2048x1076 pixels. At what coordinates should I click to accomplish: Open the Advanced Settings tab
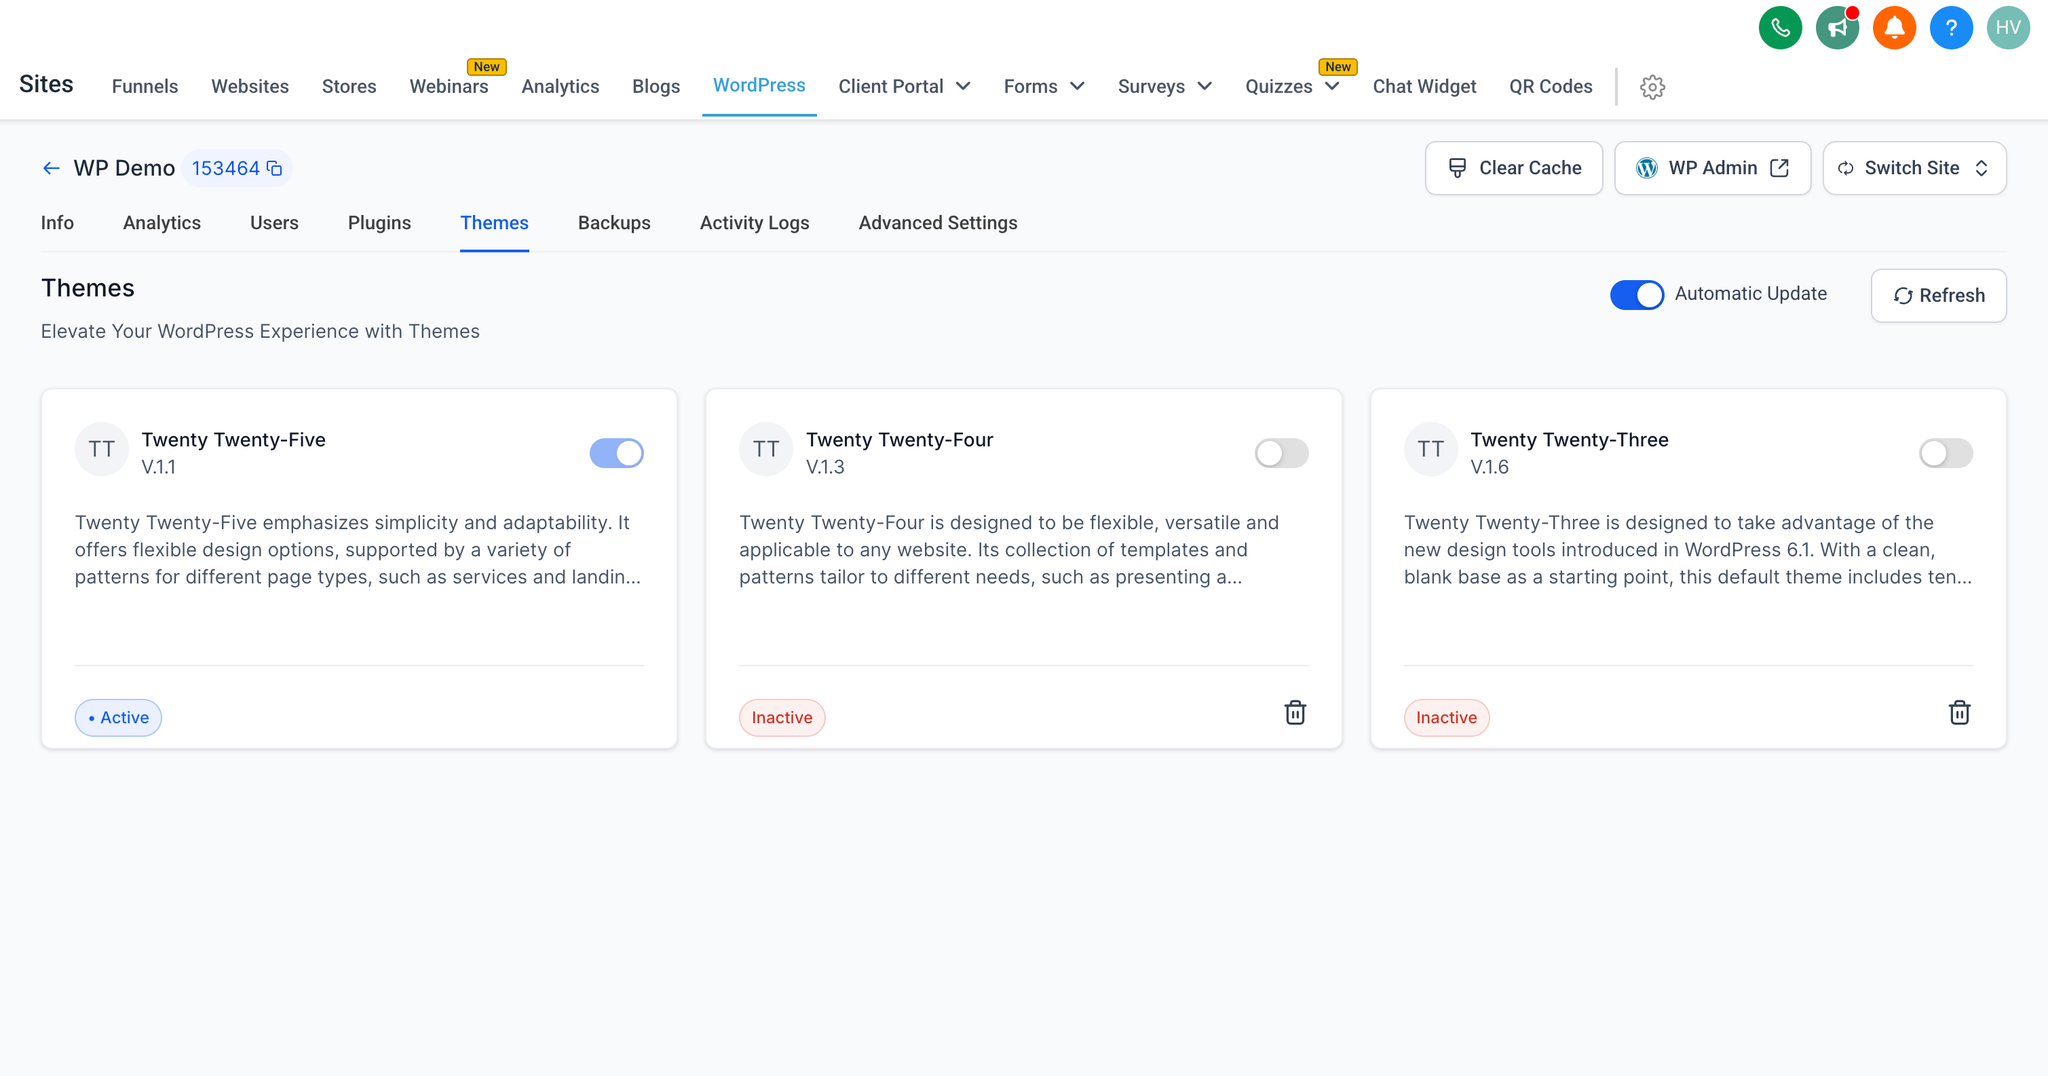tap(938, 223)
